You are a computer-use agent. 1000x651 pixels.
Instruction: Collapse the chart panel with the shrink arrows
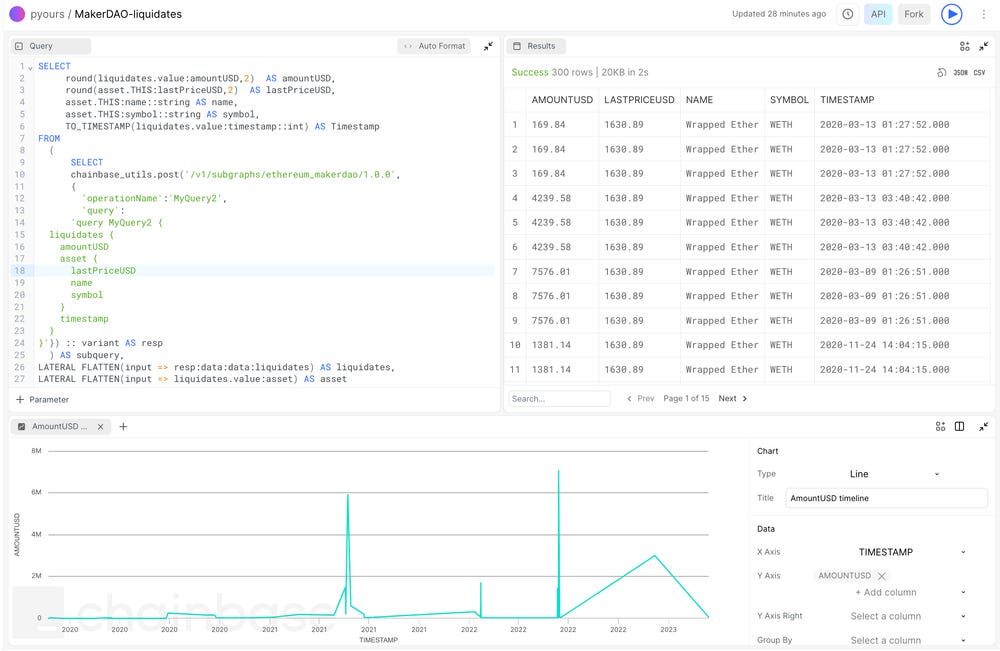coord(983,426)
